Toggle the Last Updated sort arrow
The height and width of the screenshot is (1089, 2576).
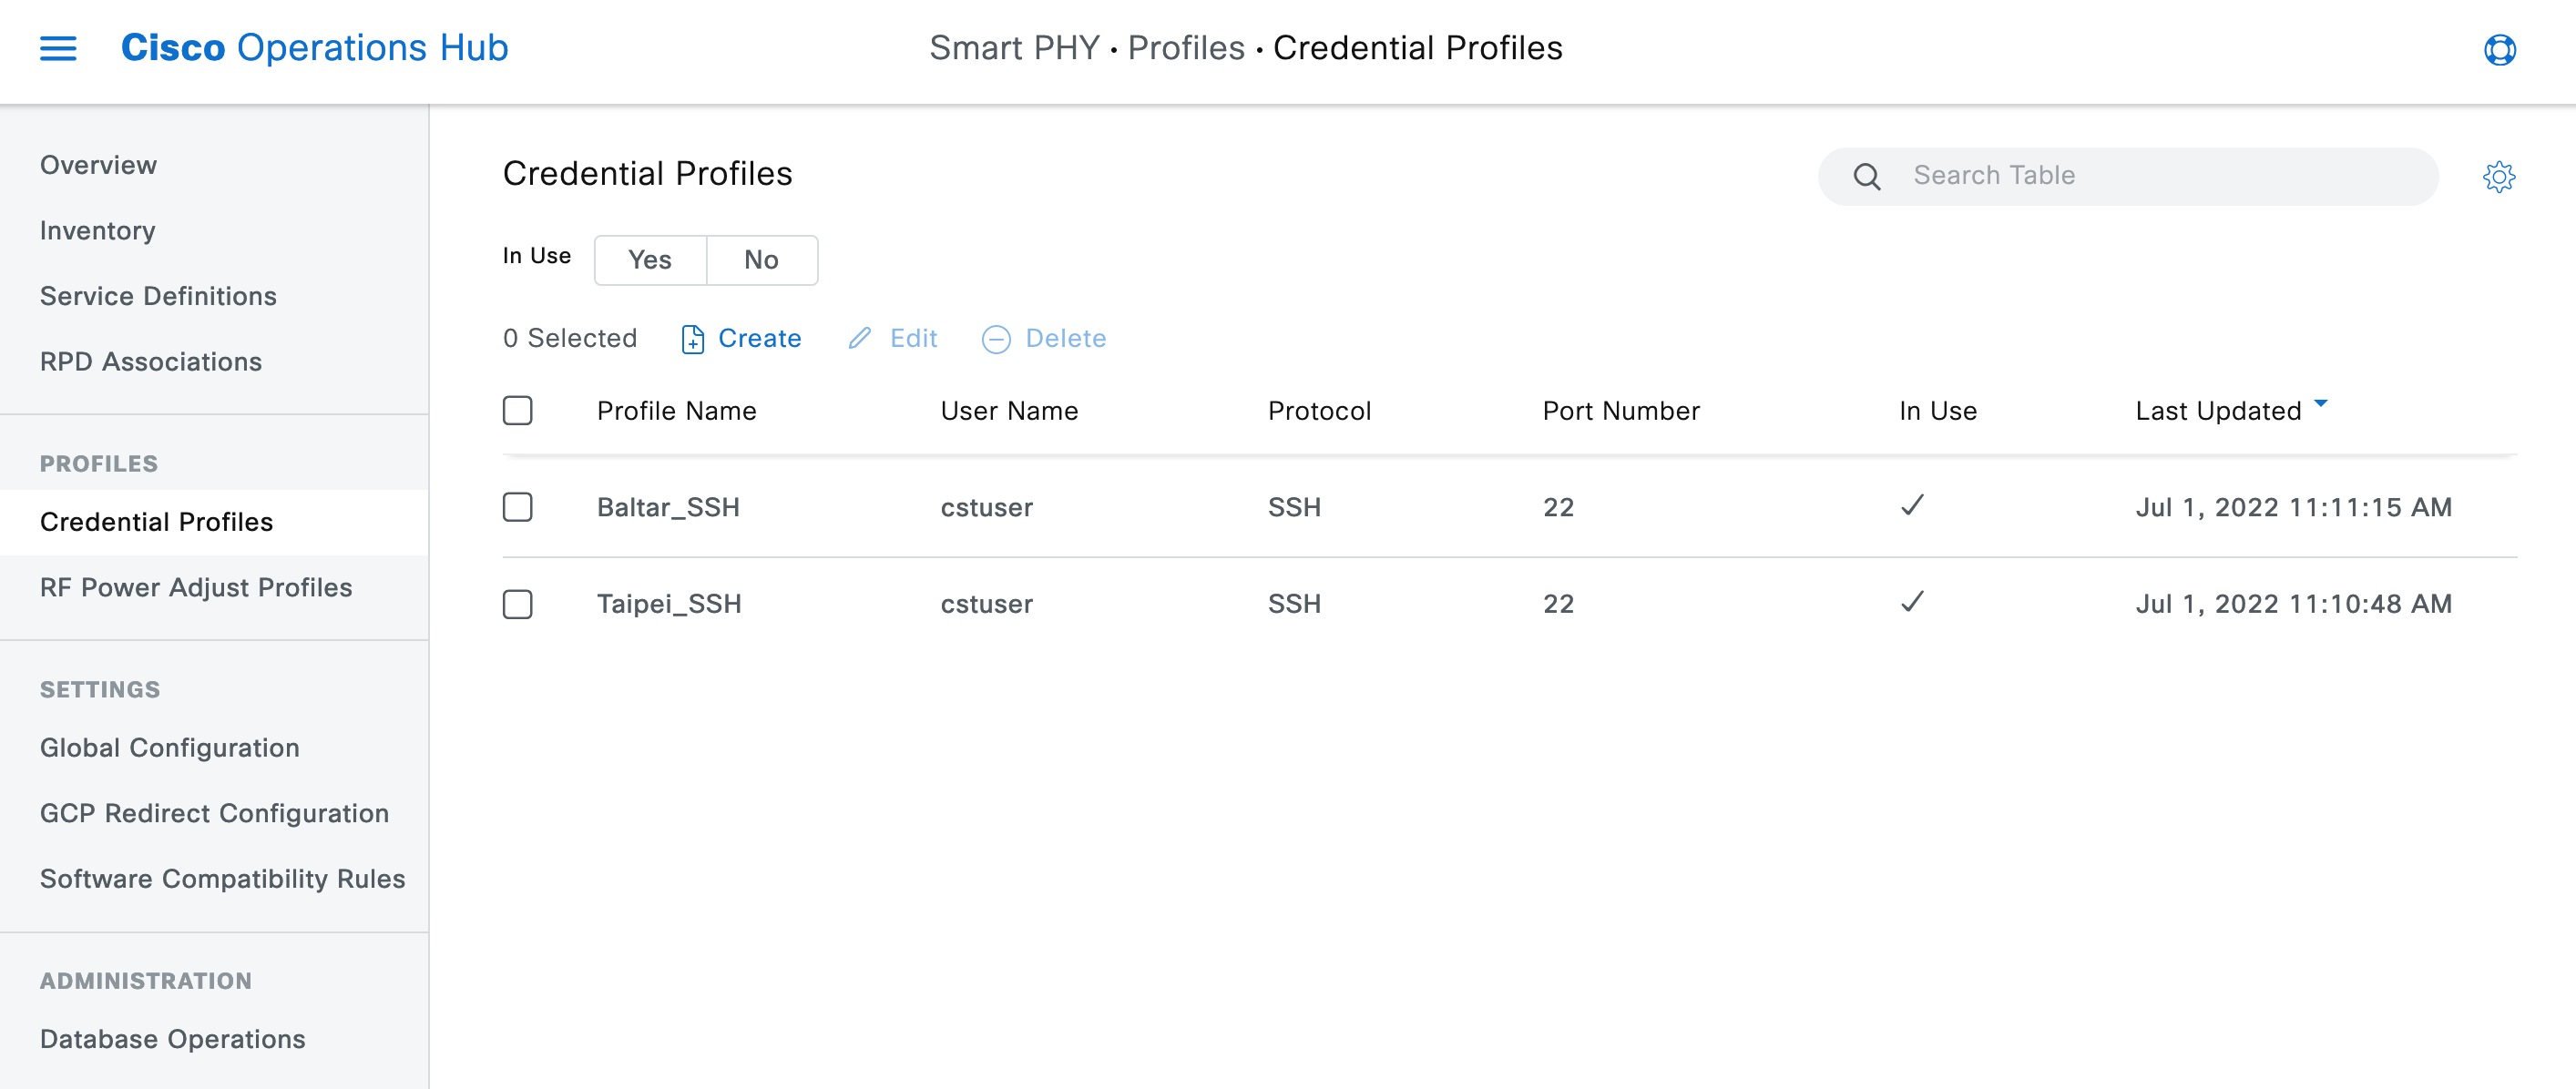click(2322, 404)
